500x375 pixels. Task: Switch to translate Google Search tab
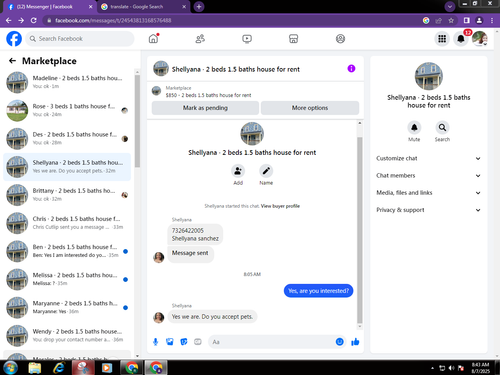pyautogui.click(x=143, y=7)
